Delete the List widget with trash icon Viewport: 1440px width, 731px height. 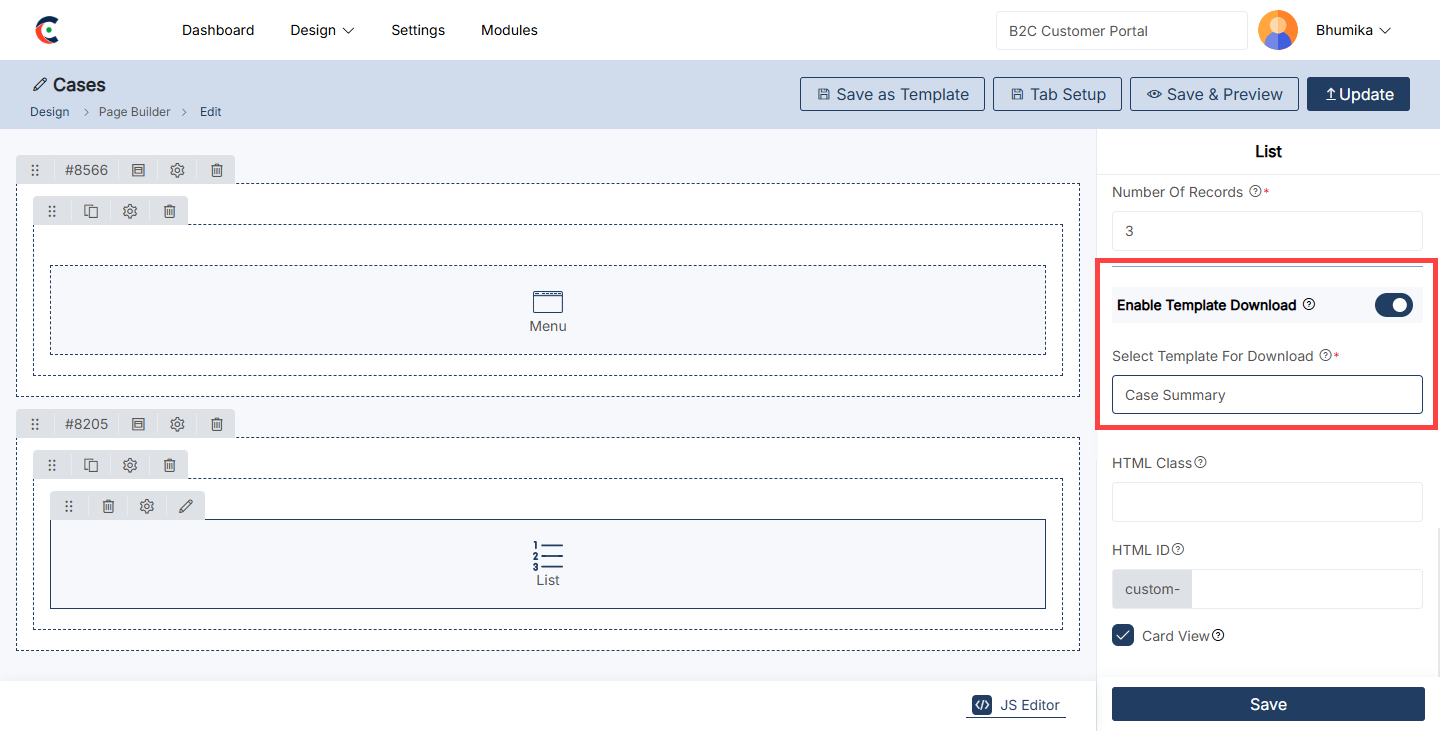tap(108, 506)
